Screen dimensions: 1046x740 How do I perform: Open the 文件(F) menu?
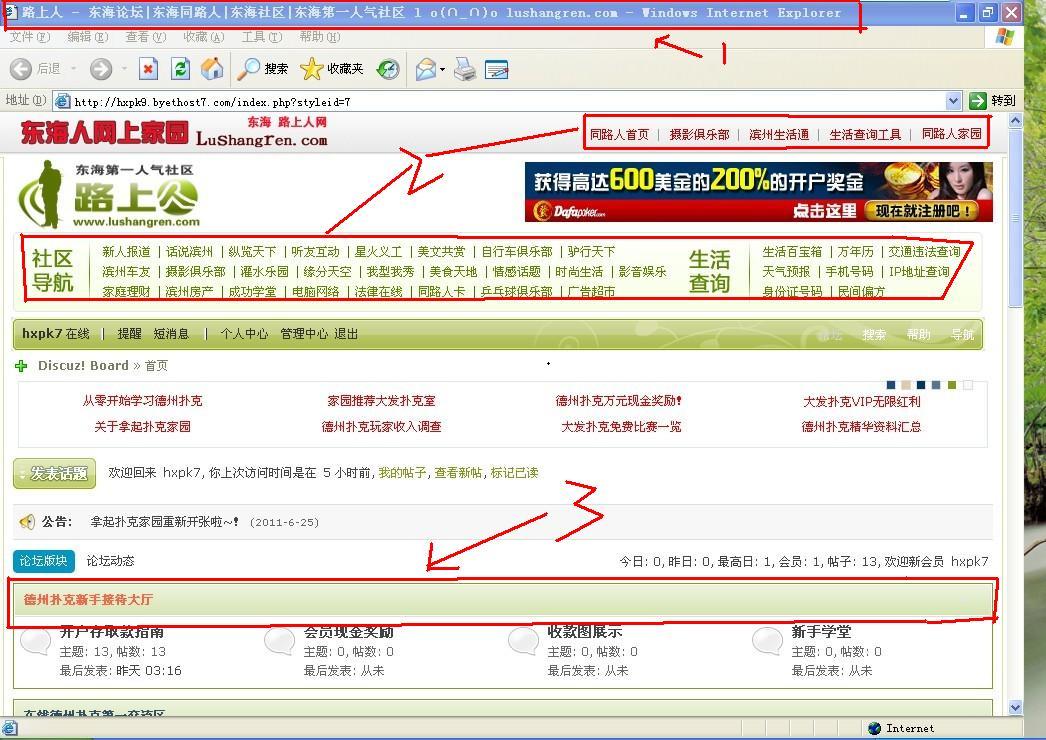29,37
